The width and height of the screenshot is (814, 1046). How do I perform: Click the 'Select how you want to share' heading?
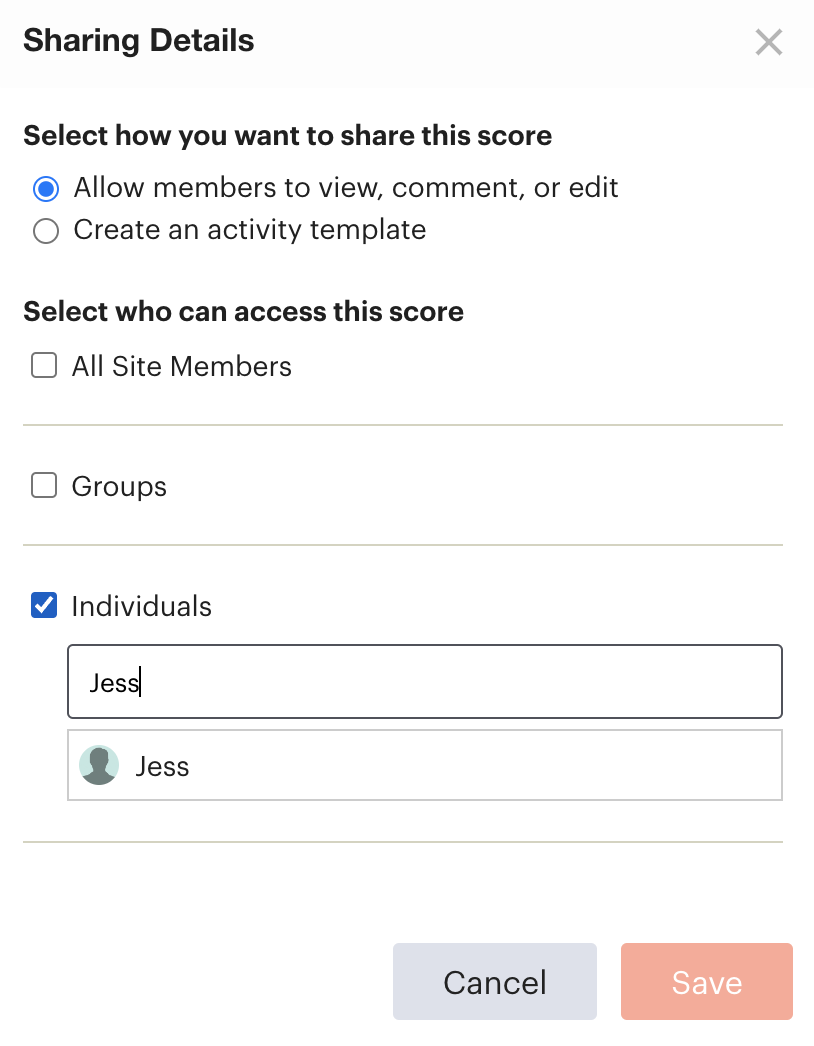coord(288,135)
